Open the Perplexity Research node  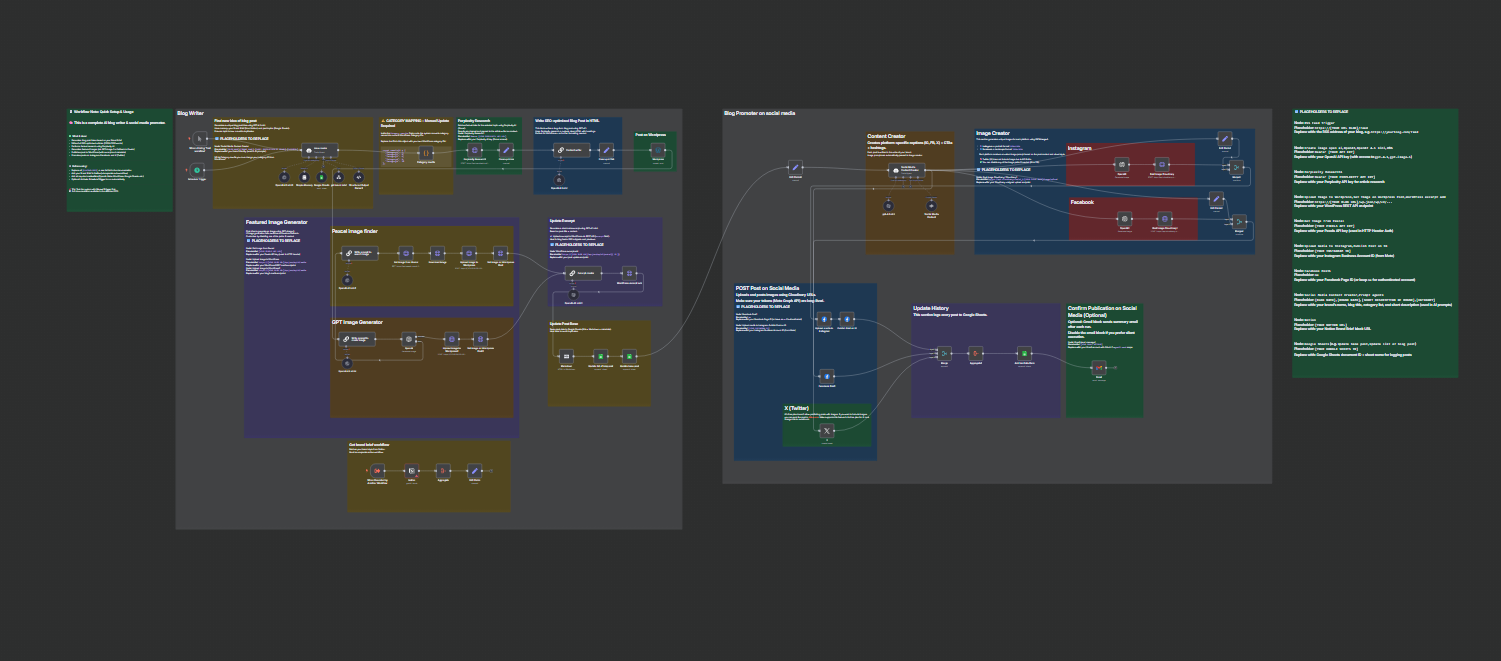coord(475,151)
